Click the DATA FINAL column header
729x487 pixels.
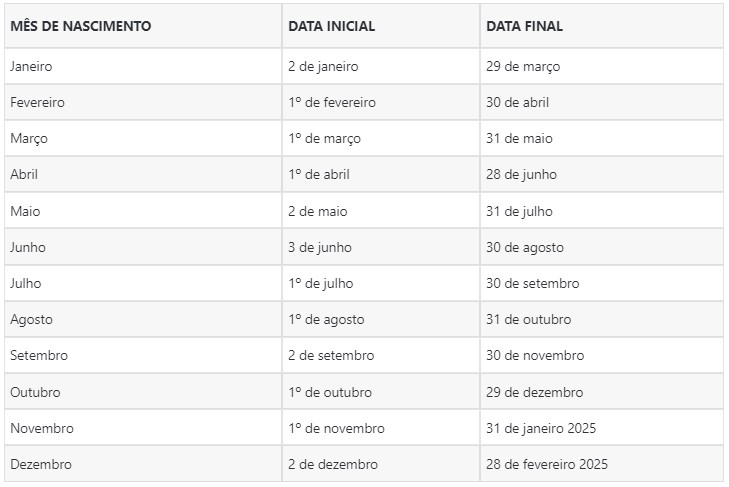(x=524, y=26)
